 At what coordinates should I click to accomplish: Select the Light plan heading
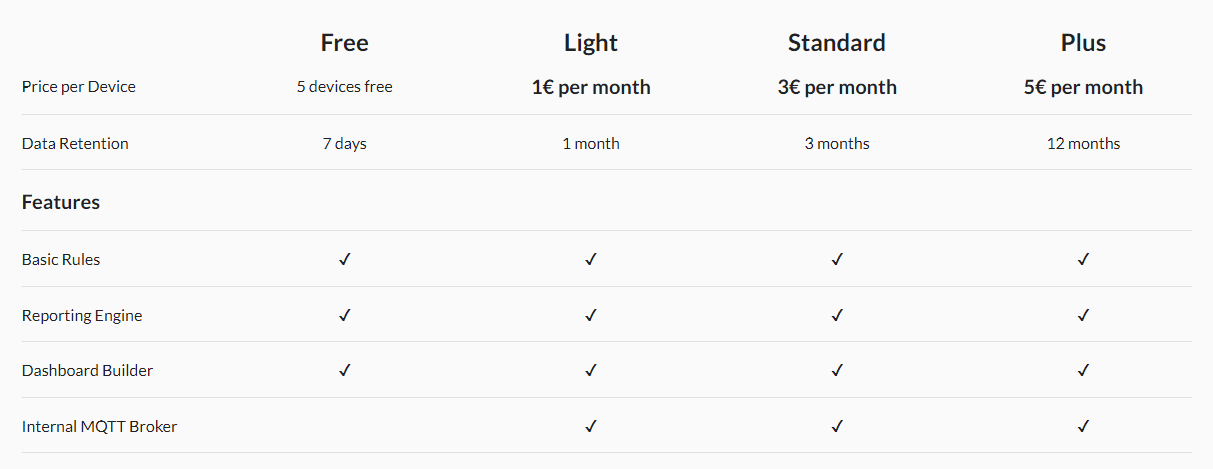(591, 43)
